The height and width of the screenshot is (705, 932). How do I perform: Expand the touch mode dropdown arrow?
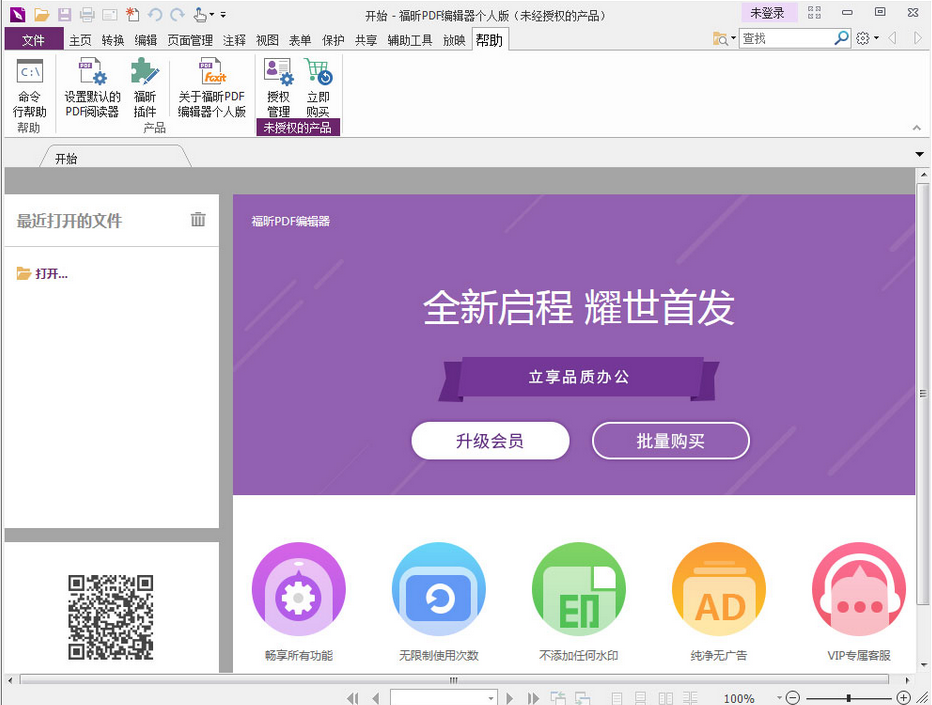[212, 14]
